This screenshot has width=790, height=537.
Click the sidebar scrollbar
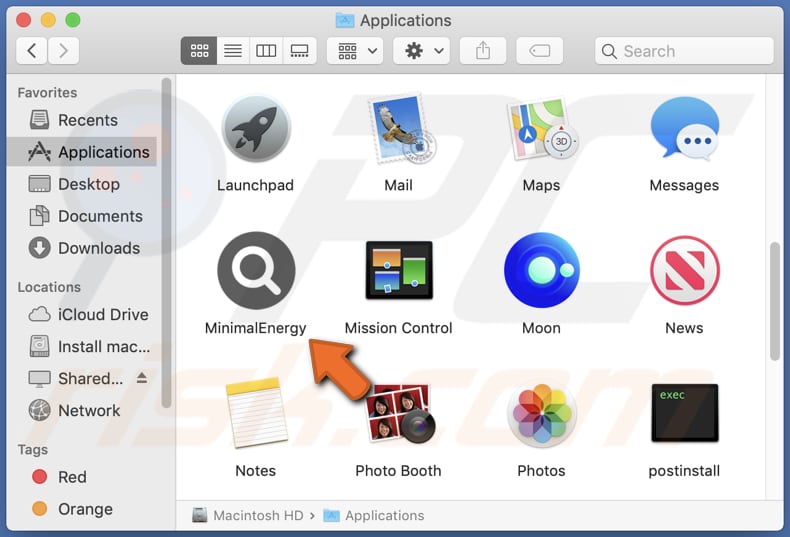pyautogui.click(x=166, y=243)
